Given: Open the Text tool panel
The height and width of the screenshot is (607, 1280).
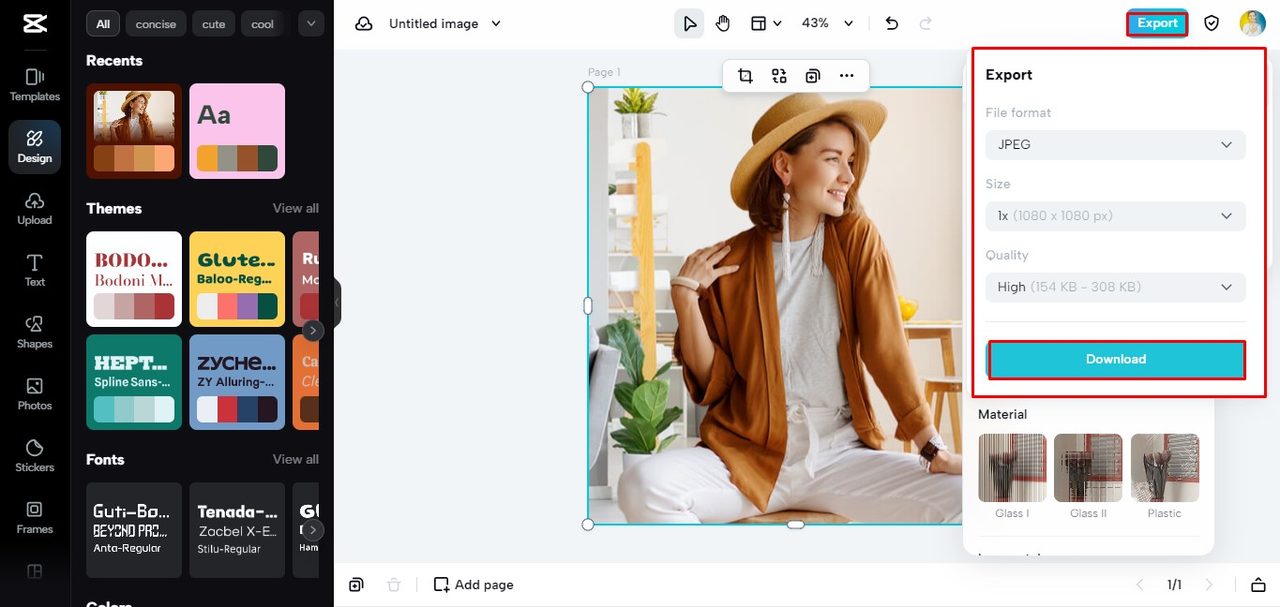Looking at the screenshot, I should [x=35, y=270].
